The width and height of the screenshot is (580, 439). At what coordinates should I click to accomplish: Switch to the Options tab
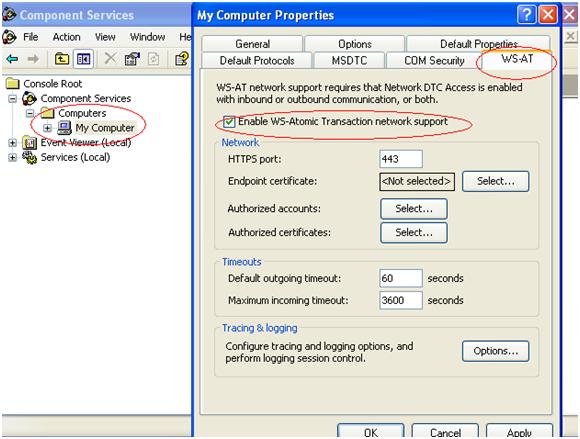tap(355, 44)
